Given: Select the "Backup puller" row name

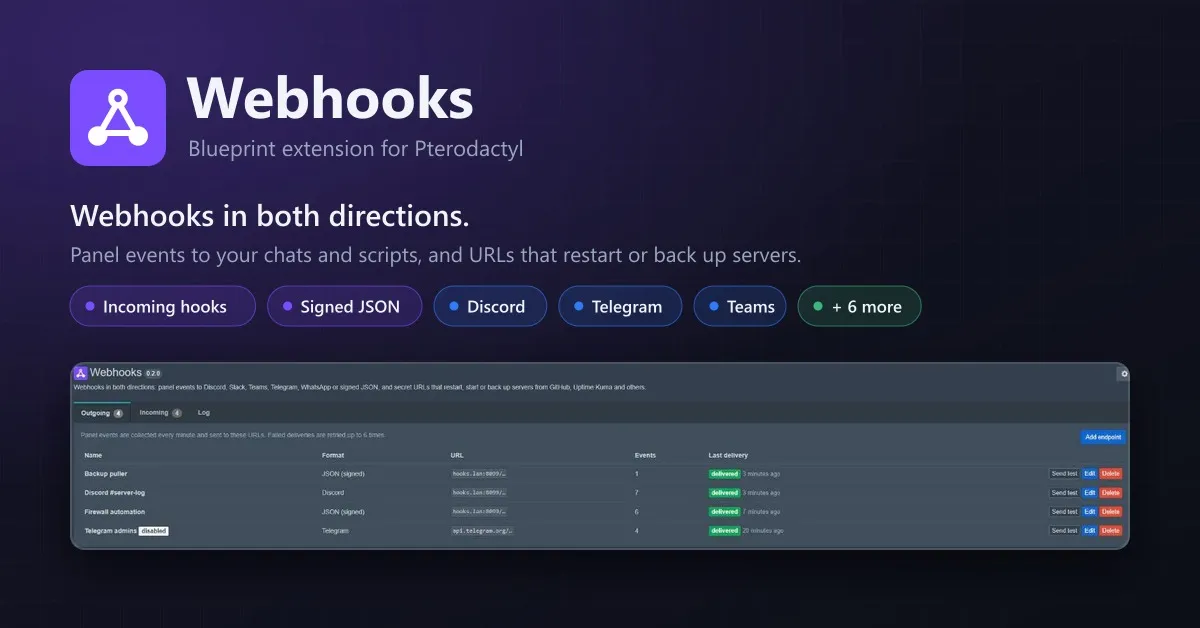Looking at the screenshot, I should 106,473.
